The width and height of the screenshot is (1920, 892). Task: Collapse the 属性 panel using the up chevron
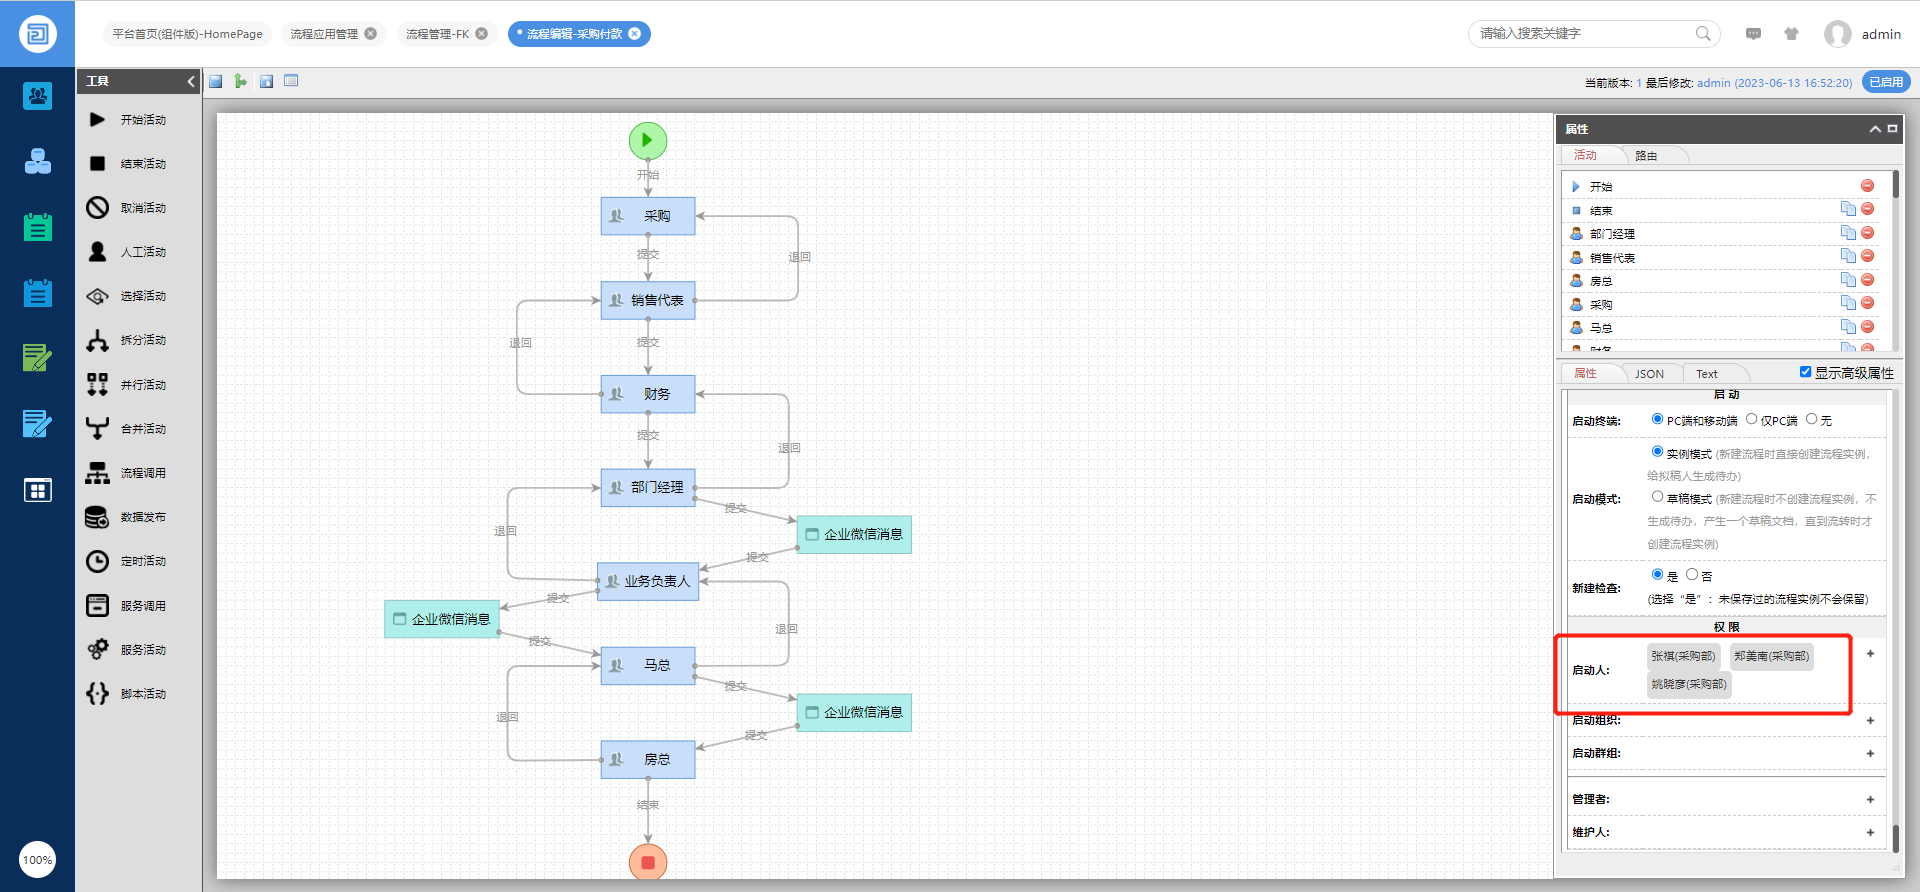pos(1875,129)
